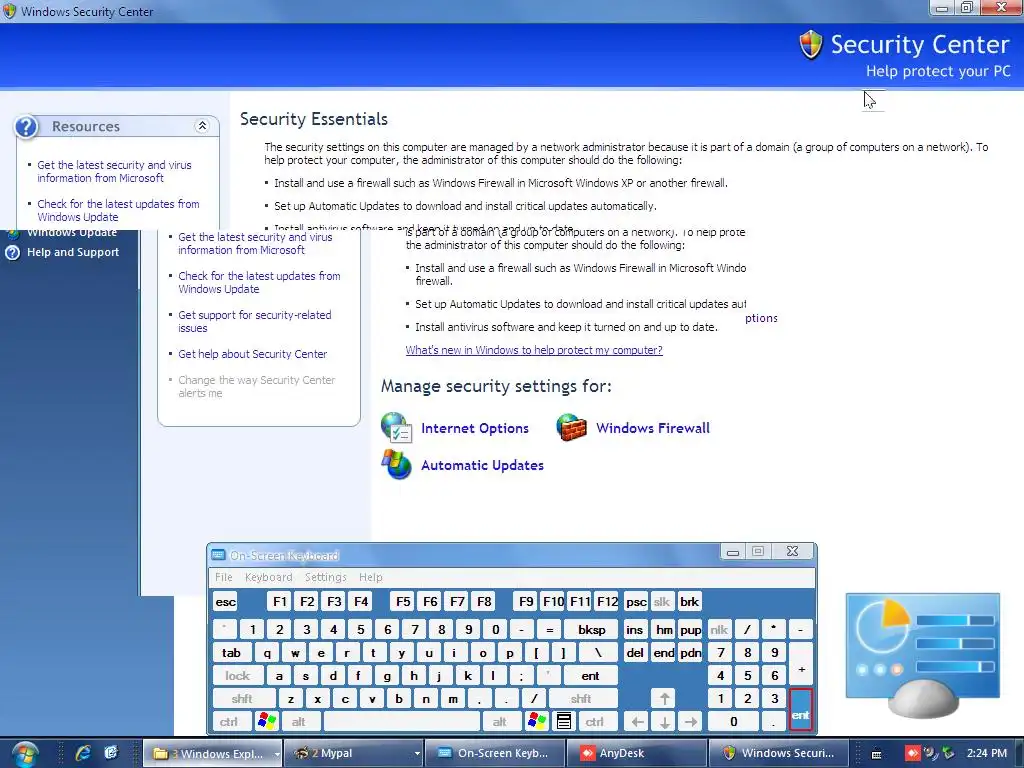Click left Windows logo key on keyboard
Image resolution: width=1024 pixels, height=768 pixels.
[x=266, y=722]
